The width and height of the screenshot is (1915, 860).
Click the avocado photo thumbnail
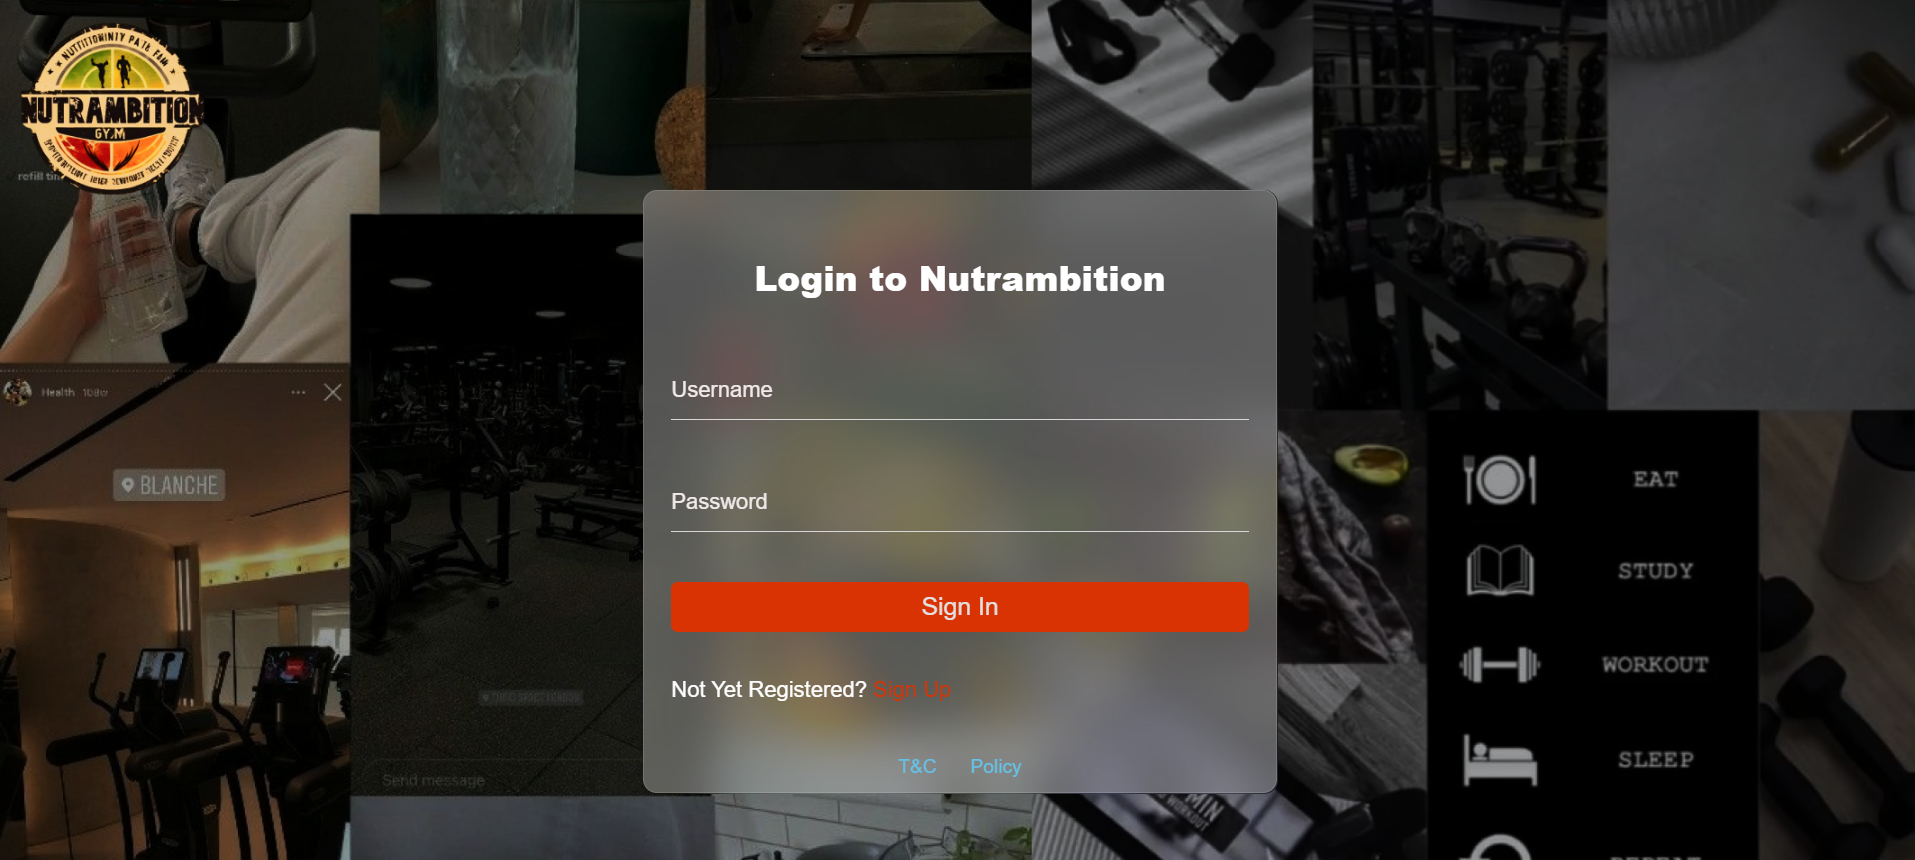1352,536
